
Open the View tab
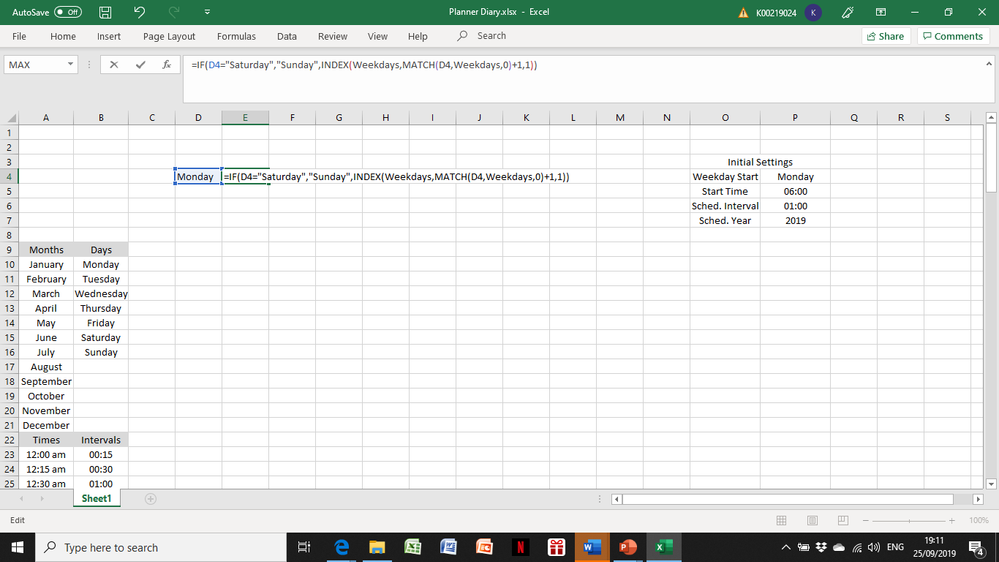click(x=377, y=36)
